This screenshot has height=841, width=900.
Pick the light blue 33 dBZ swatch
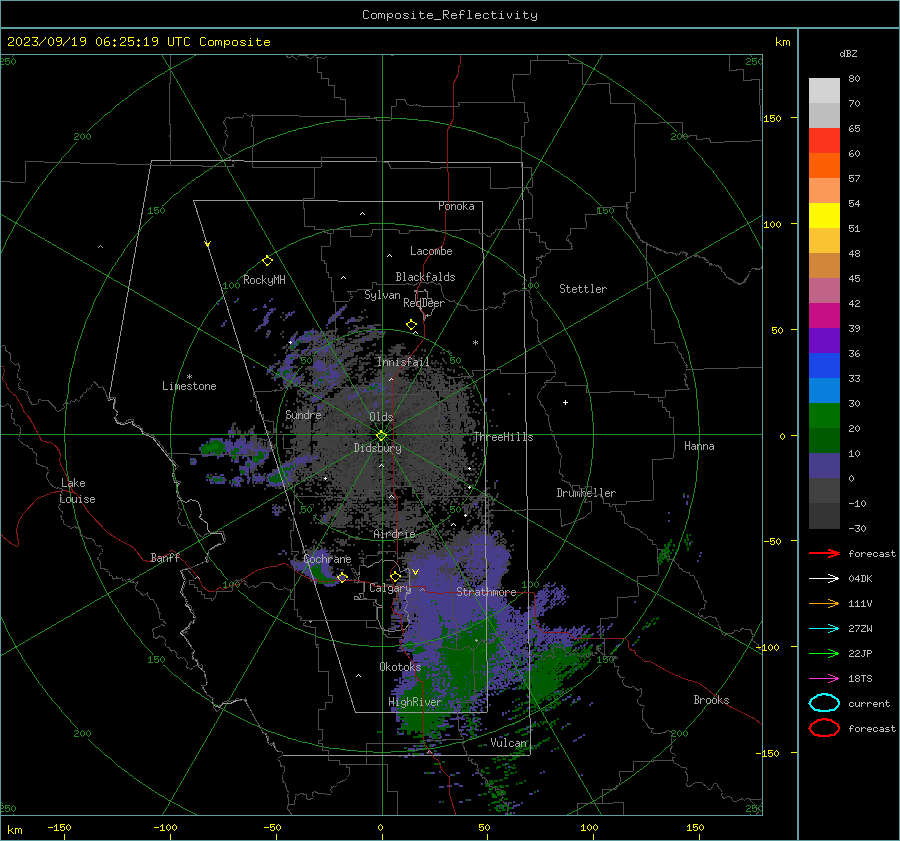pos(824,390)
